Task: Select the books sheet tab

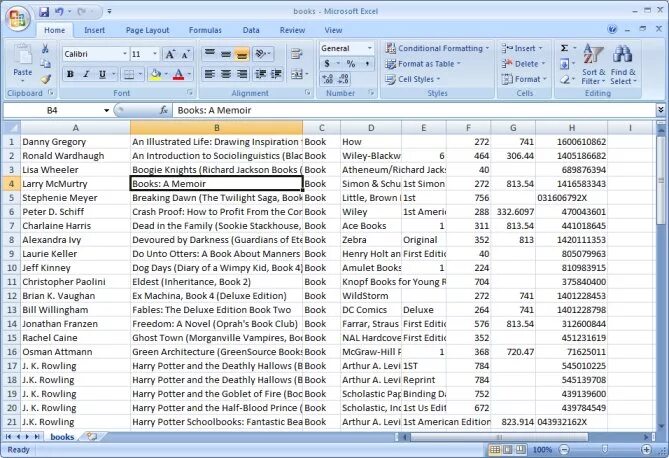Action: point(62,437)
